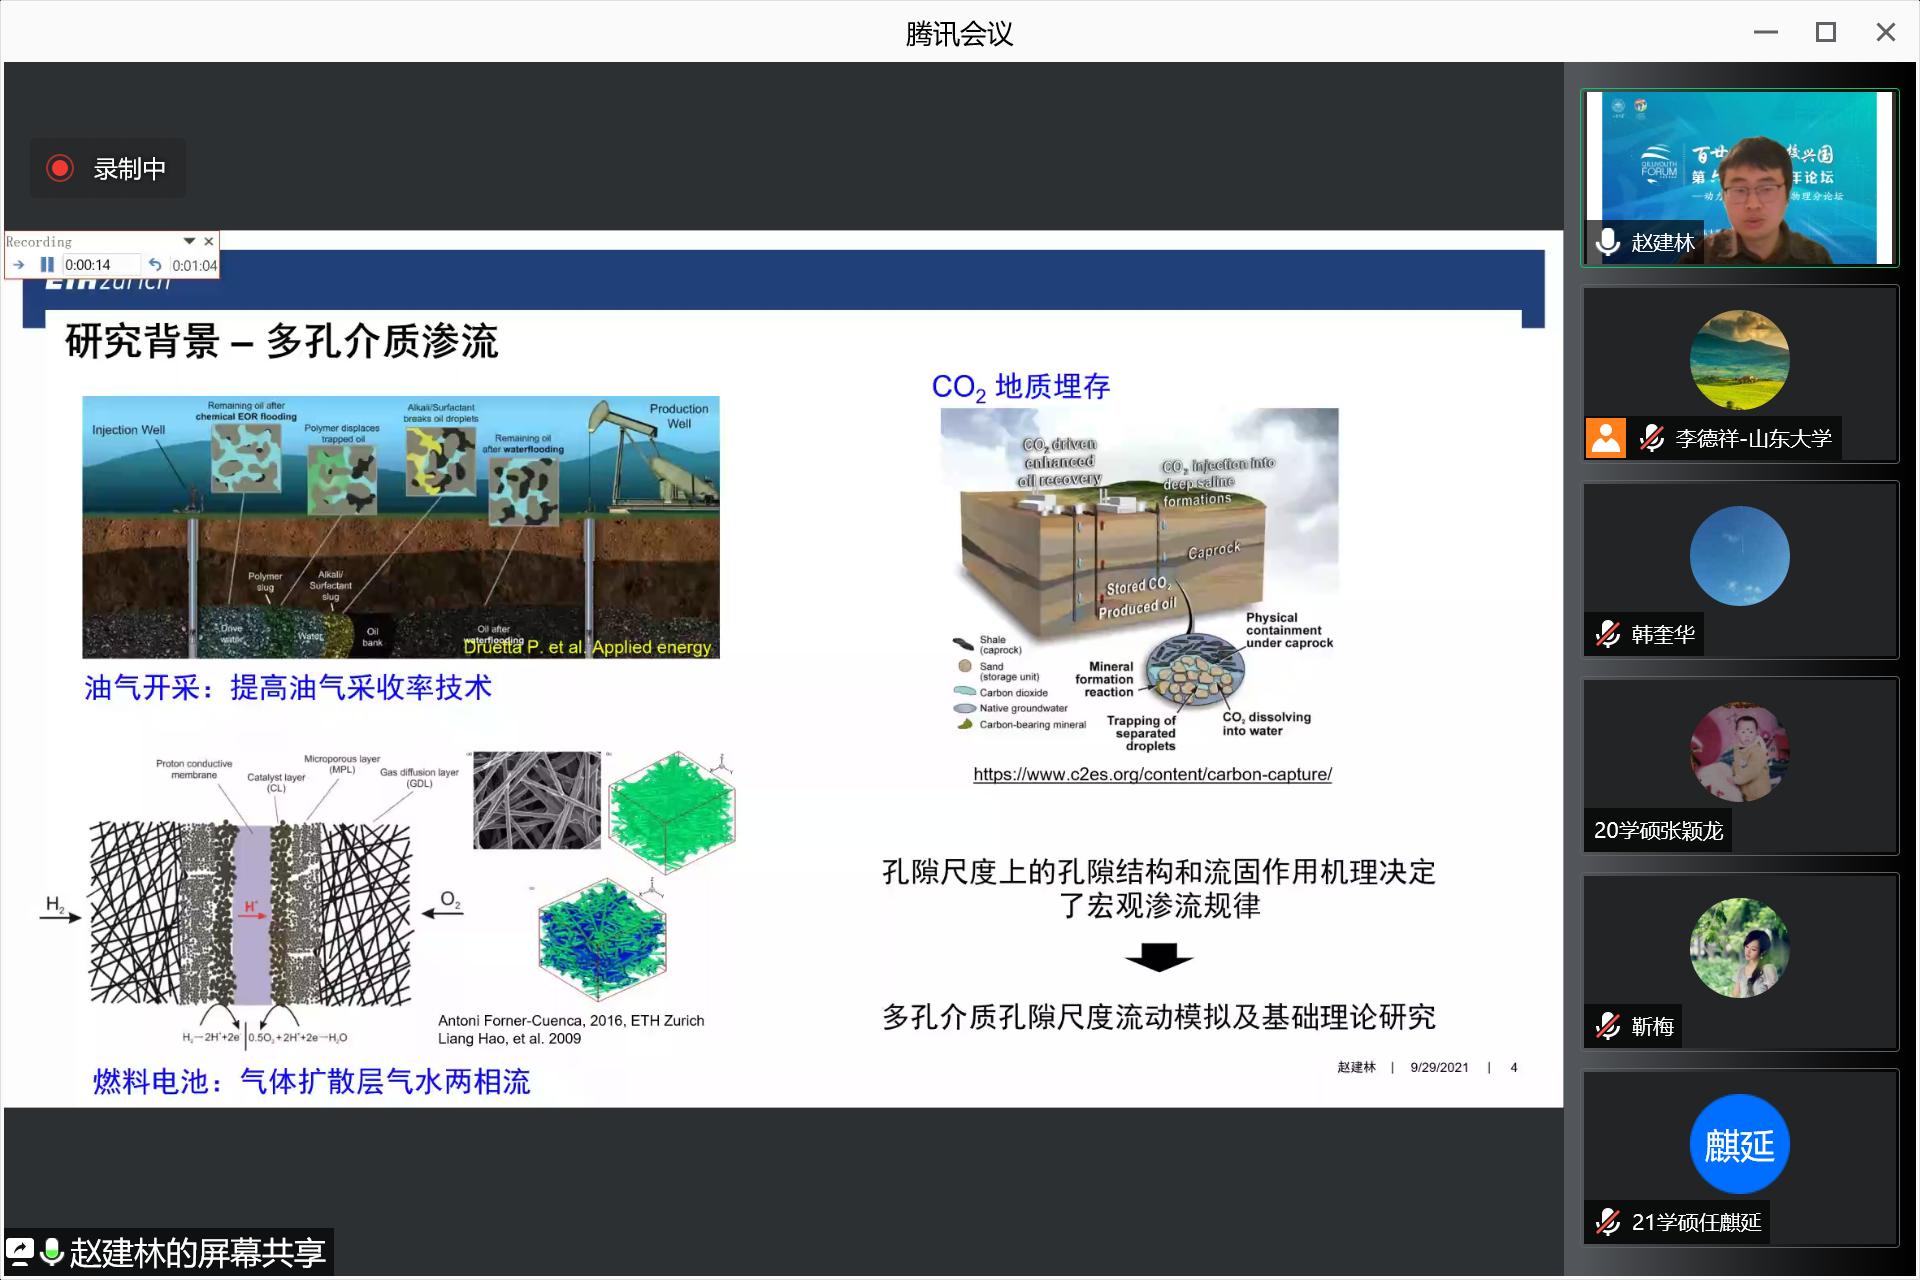Click 21学硕任麒延 muted mic icon

[x=1608, y=1222]
